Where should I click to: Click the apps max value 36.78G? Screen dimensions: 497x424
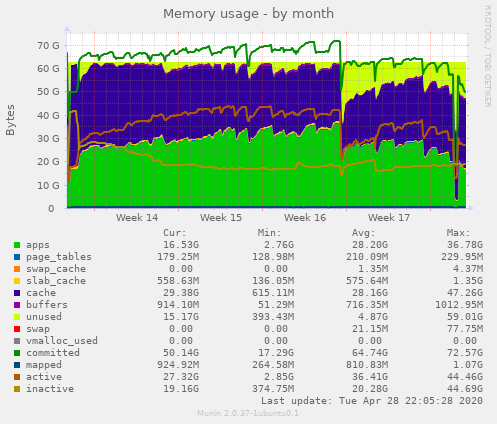[x=465, y=245]
